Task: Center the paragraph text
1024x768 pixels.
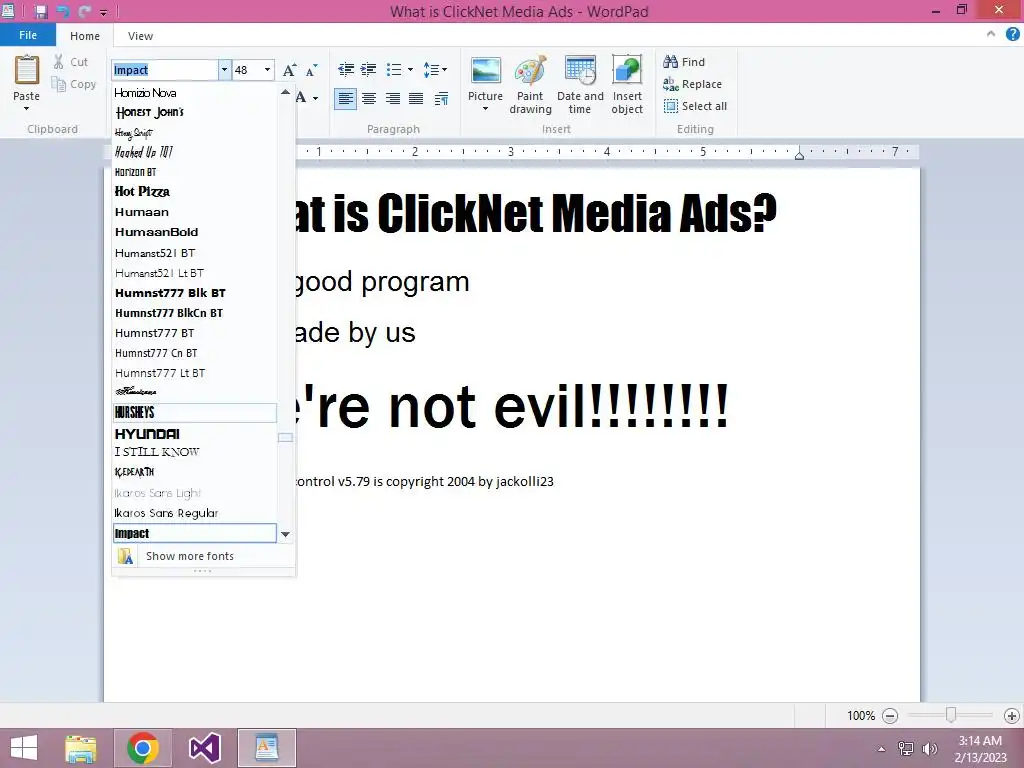Action: (369, 99)
